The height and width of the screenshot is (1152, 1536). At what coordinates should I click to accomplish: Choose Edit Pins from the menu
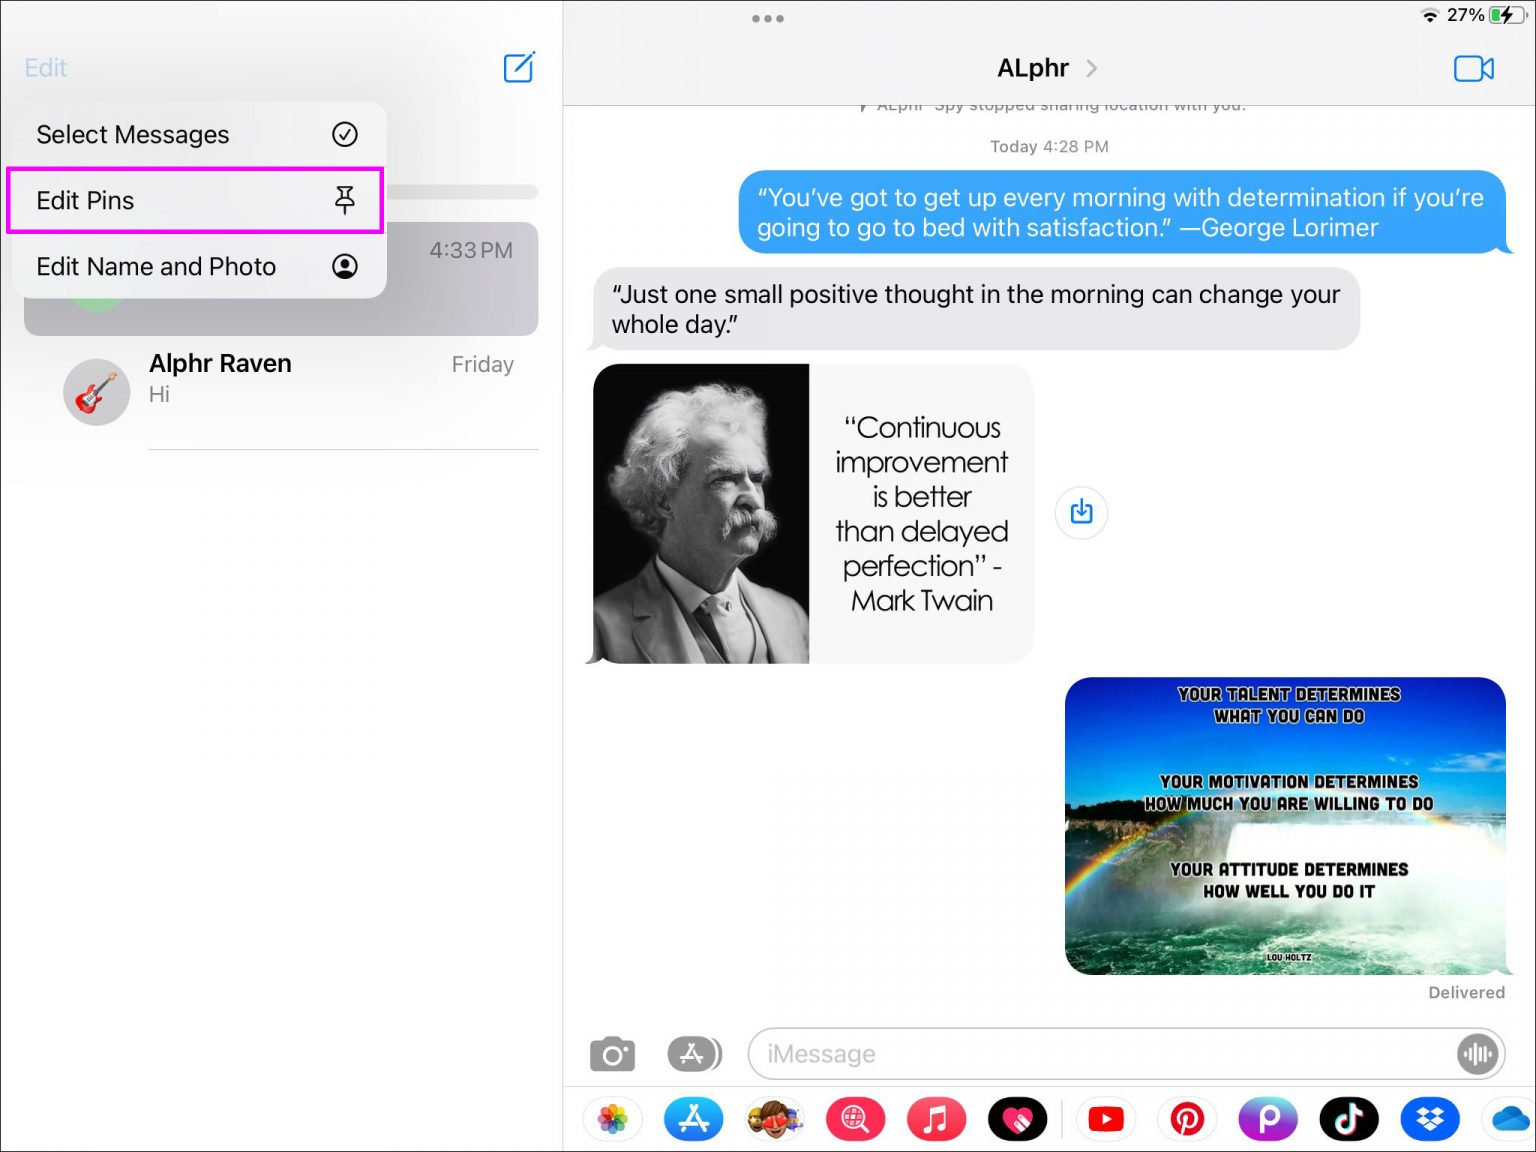195,200
